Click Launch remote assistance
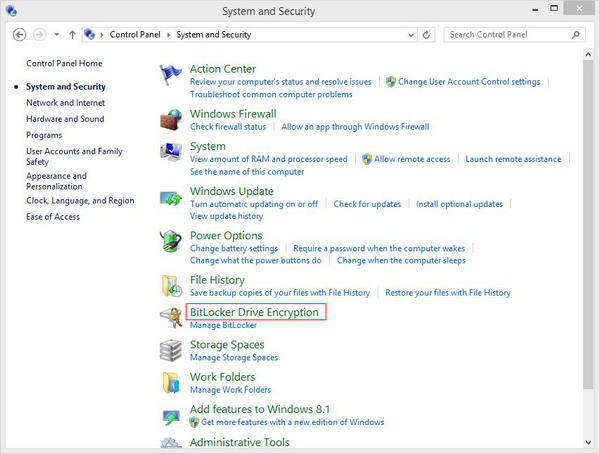 (513, 159)
